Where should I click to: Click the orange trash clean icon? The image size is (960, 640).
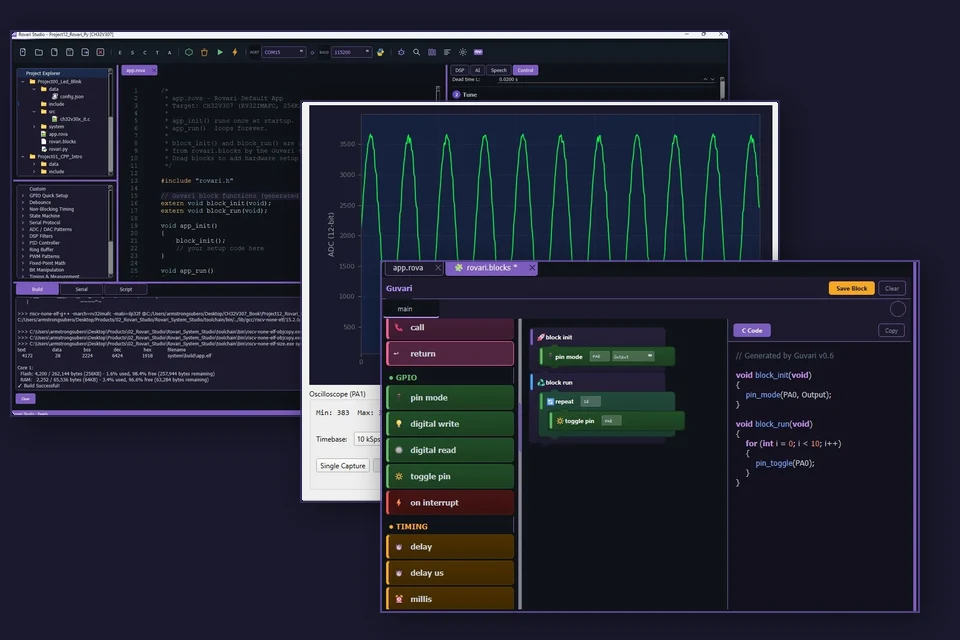pyautogui.click(x=204, y=53)
